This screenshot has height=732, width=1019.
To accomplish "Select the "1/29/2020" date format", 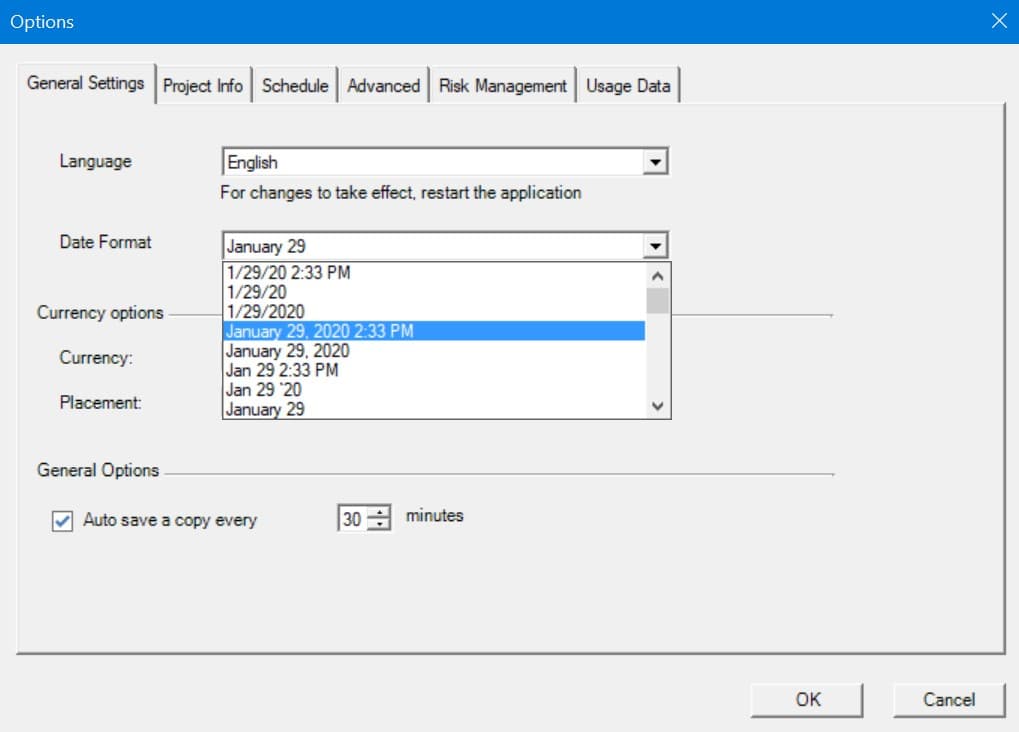I will pos(300,311).
